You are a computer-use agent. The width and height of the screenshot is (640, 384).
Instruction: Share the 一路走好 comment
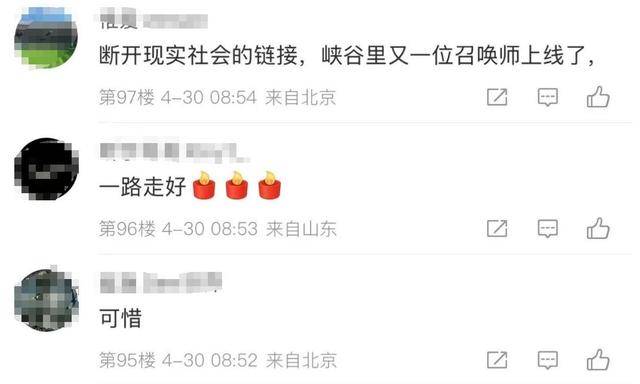[497, 229]
